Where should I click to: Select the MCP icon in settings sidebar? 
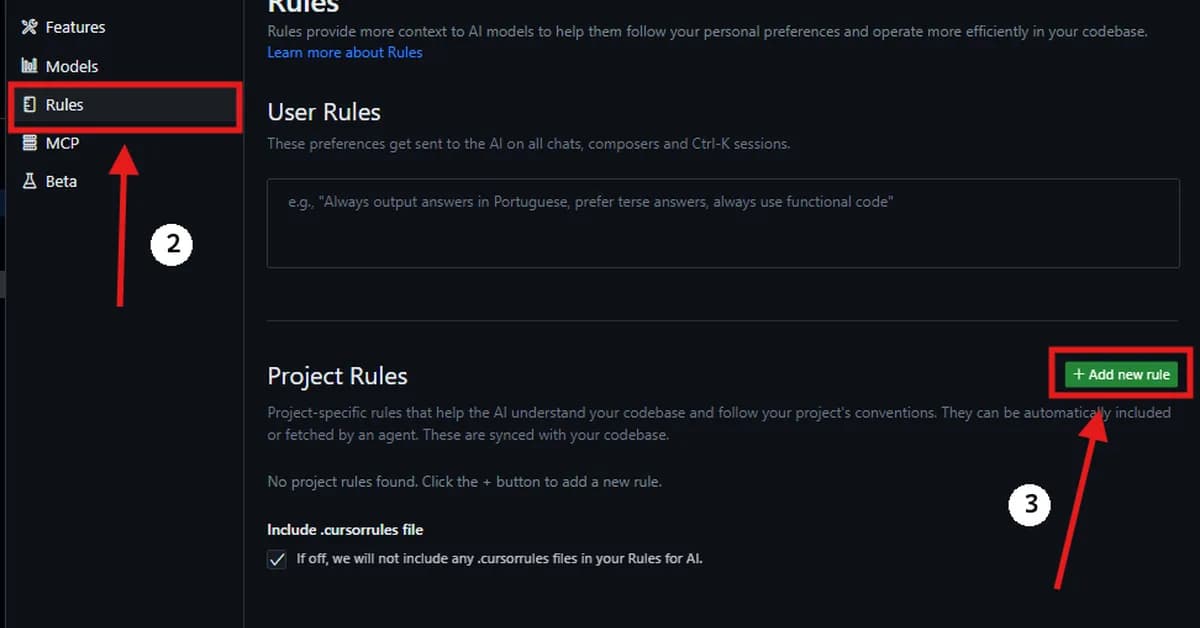[x=29, y=142]
